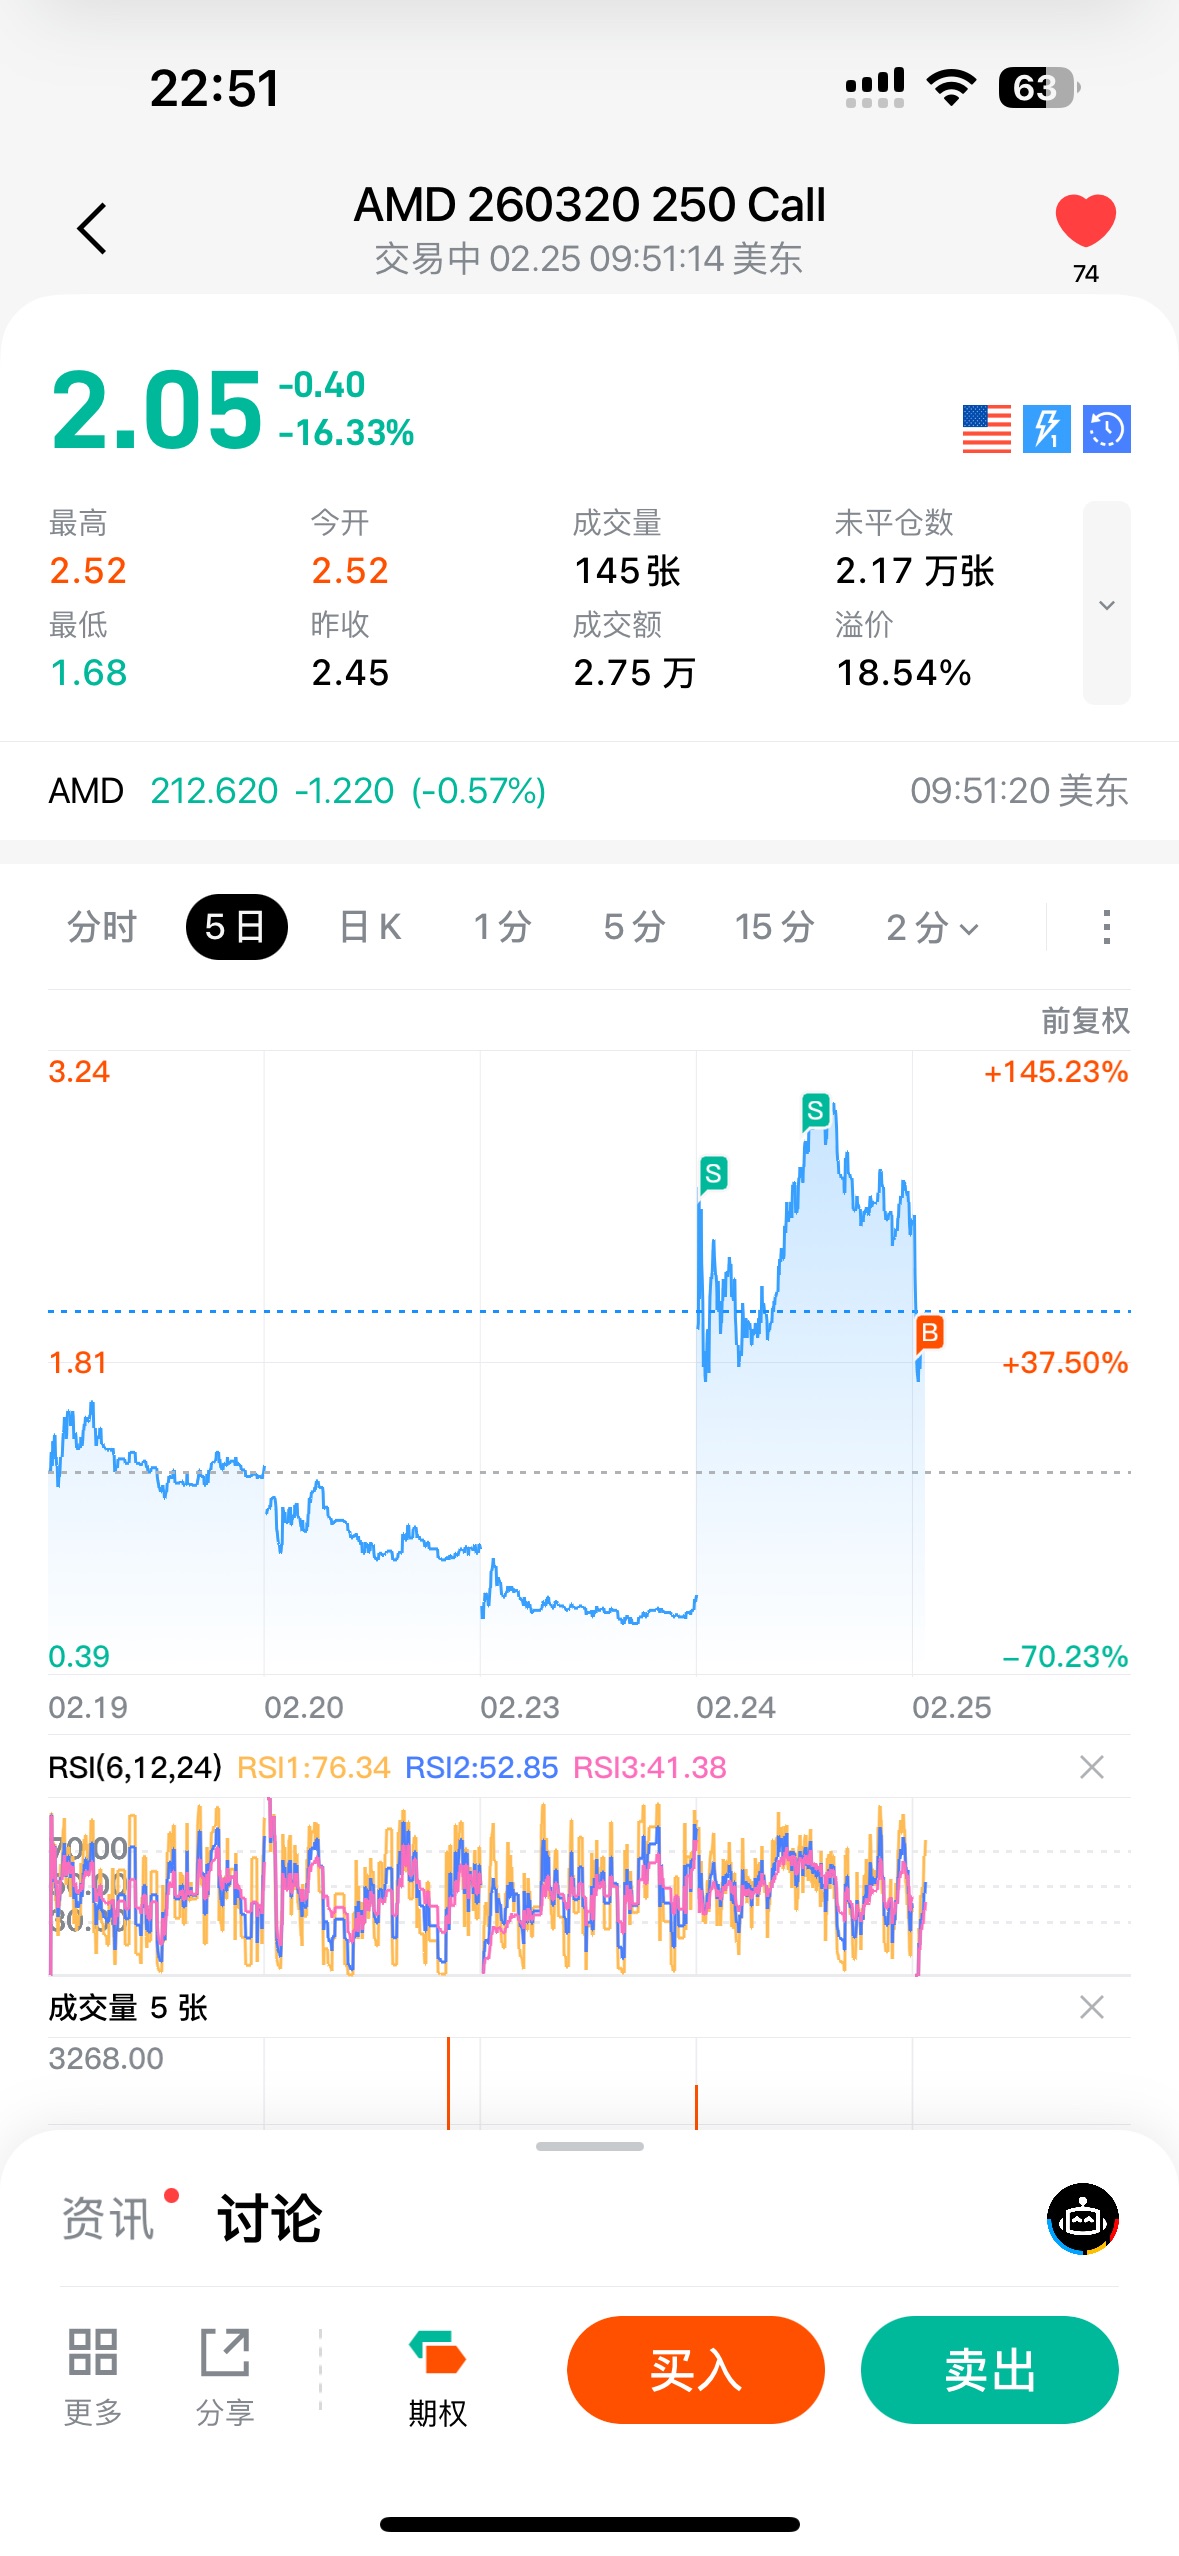Viewport: 1179px width, 2556px height.
Task: Open the 更多 grid icon
Action: (93, 2371)
